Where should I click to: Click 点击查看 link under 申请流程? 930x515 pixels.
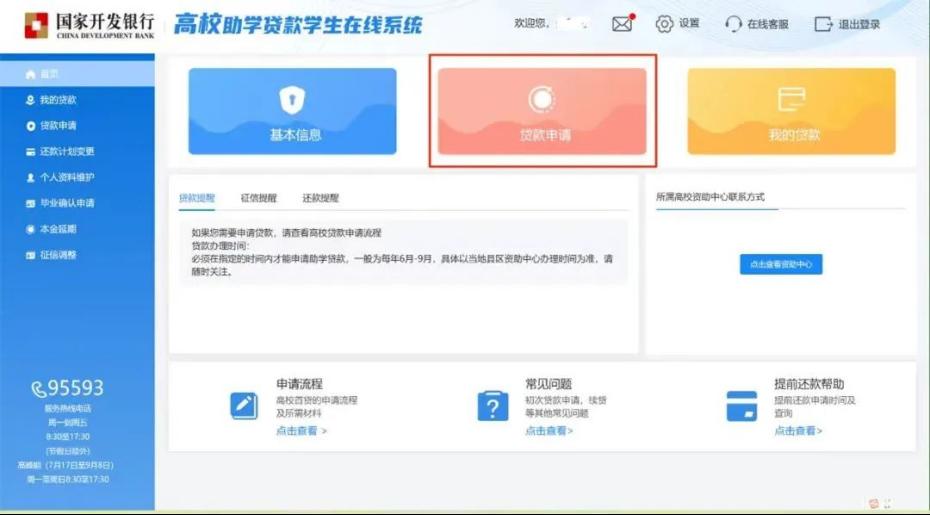pos(301,431)
